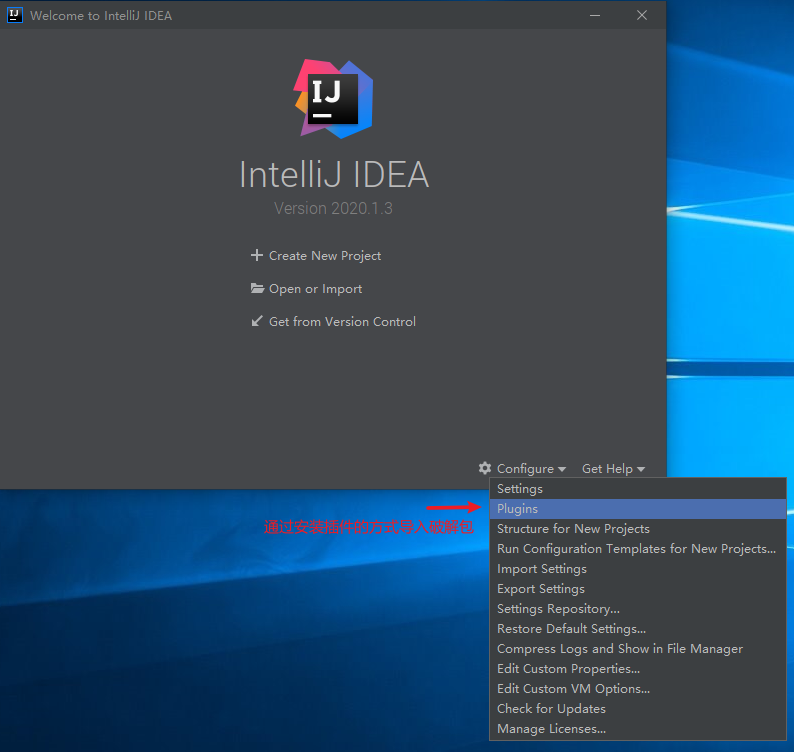Viewport: 794px width, 752px height.
Task: Open Manage Licenses...
Action: (x=638, y=729)
